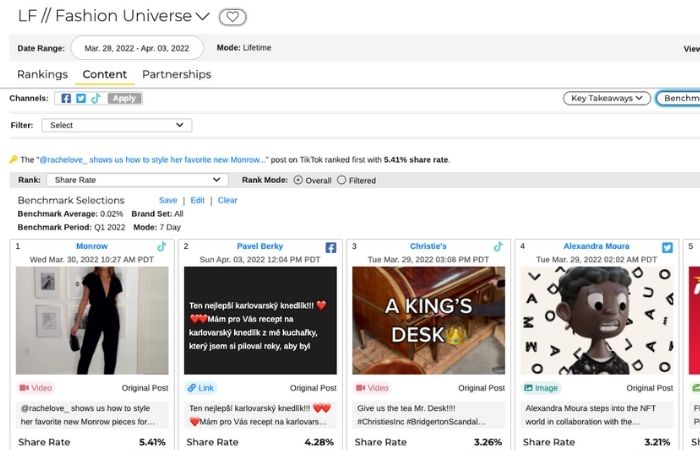The height and width of the screenshot is (450, 700).
Task: Open the Date Range picker
Action: point(137,48)
